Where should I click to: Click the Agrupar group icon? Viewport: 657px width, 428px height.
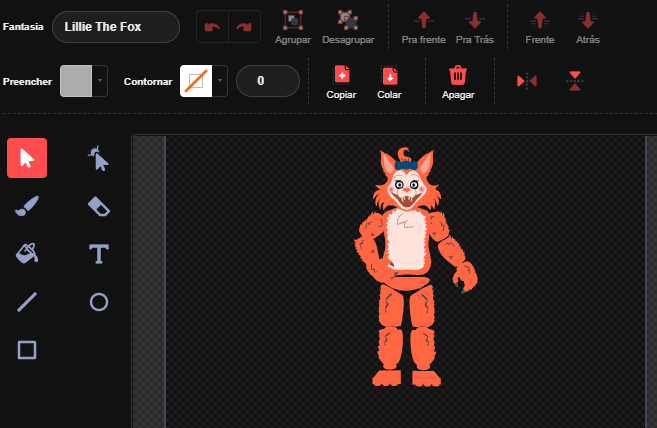(293, 27)
